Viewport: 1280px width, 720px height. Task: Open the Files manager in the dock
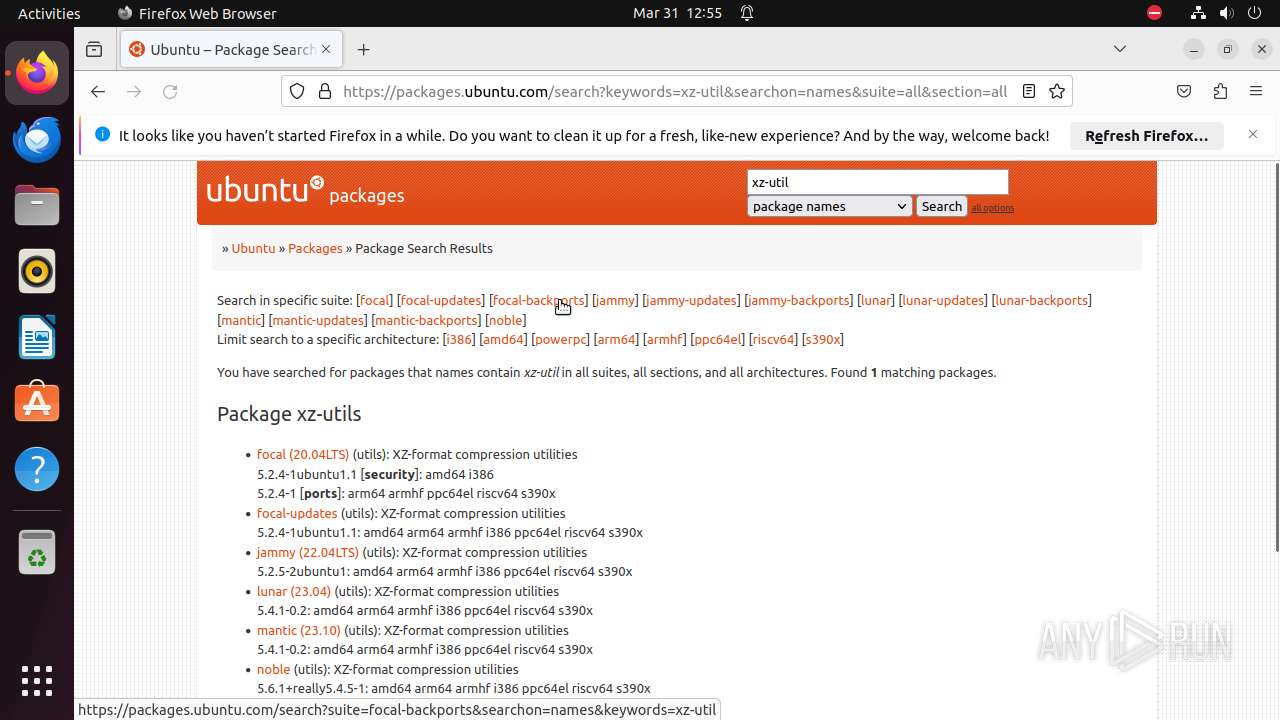click(37, 205)
